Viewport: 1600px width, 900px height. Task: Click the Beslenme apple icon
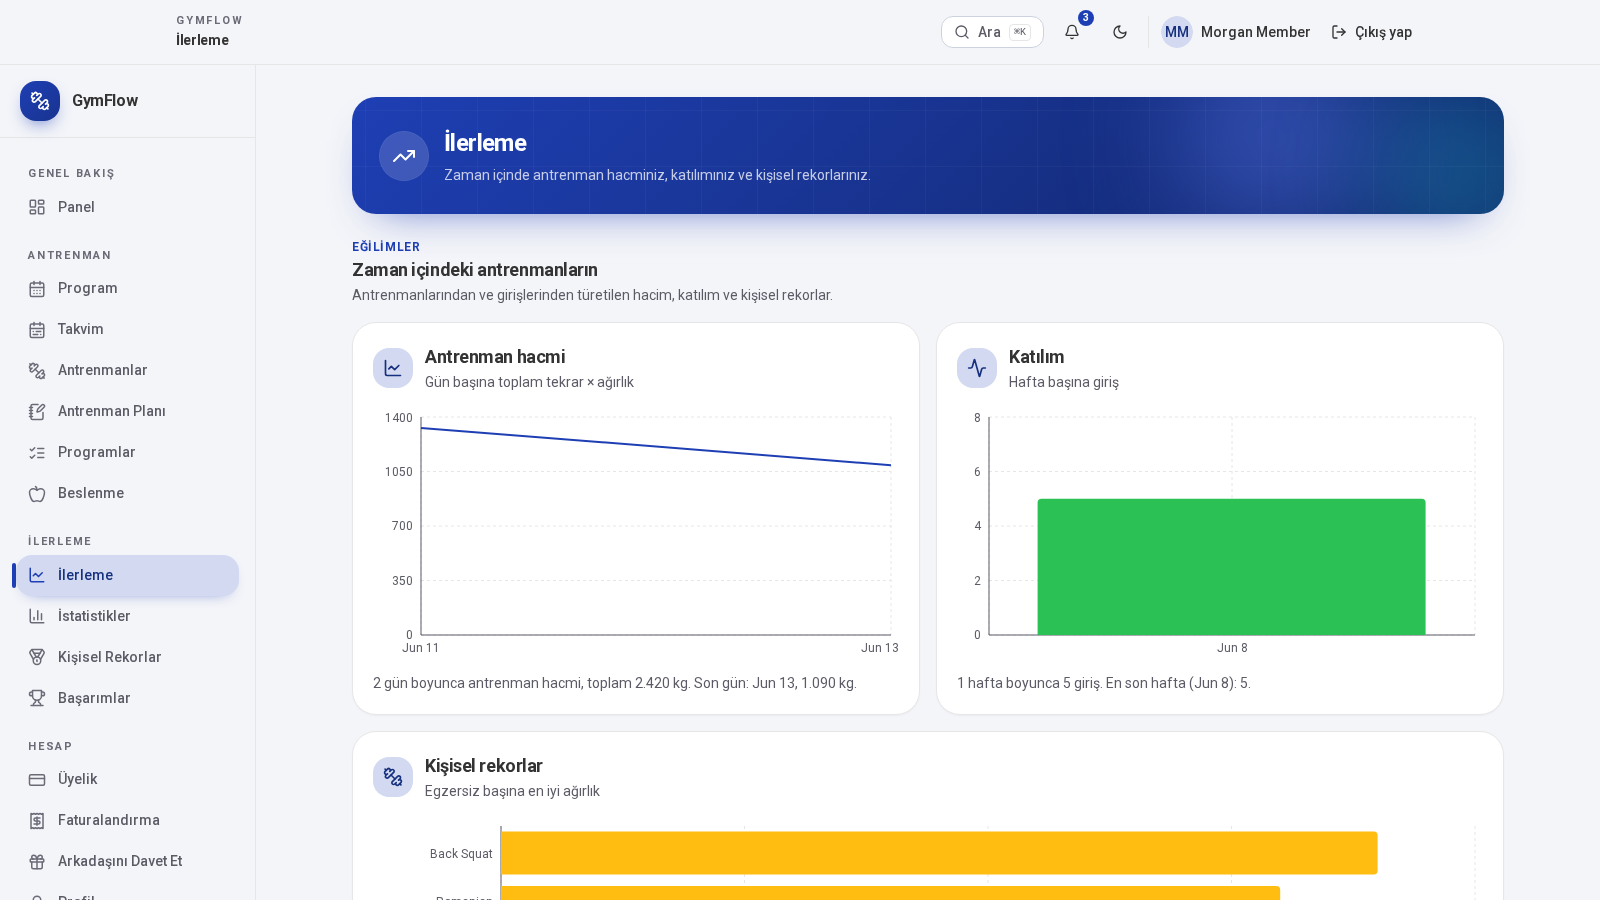[x=37, y=494]
